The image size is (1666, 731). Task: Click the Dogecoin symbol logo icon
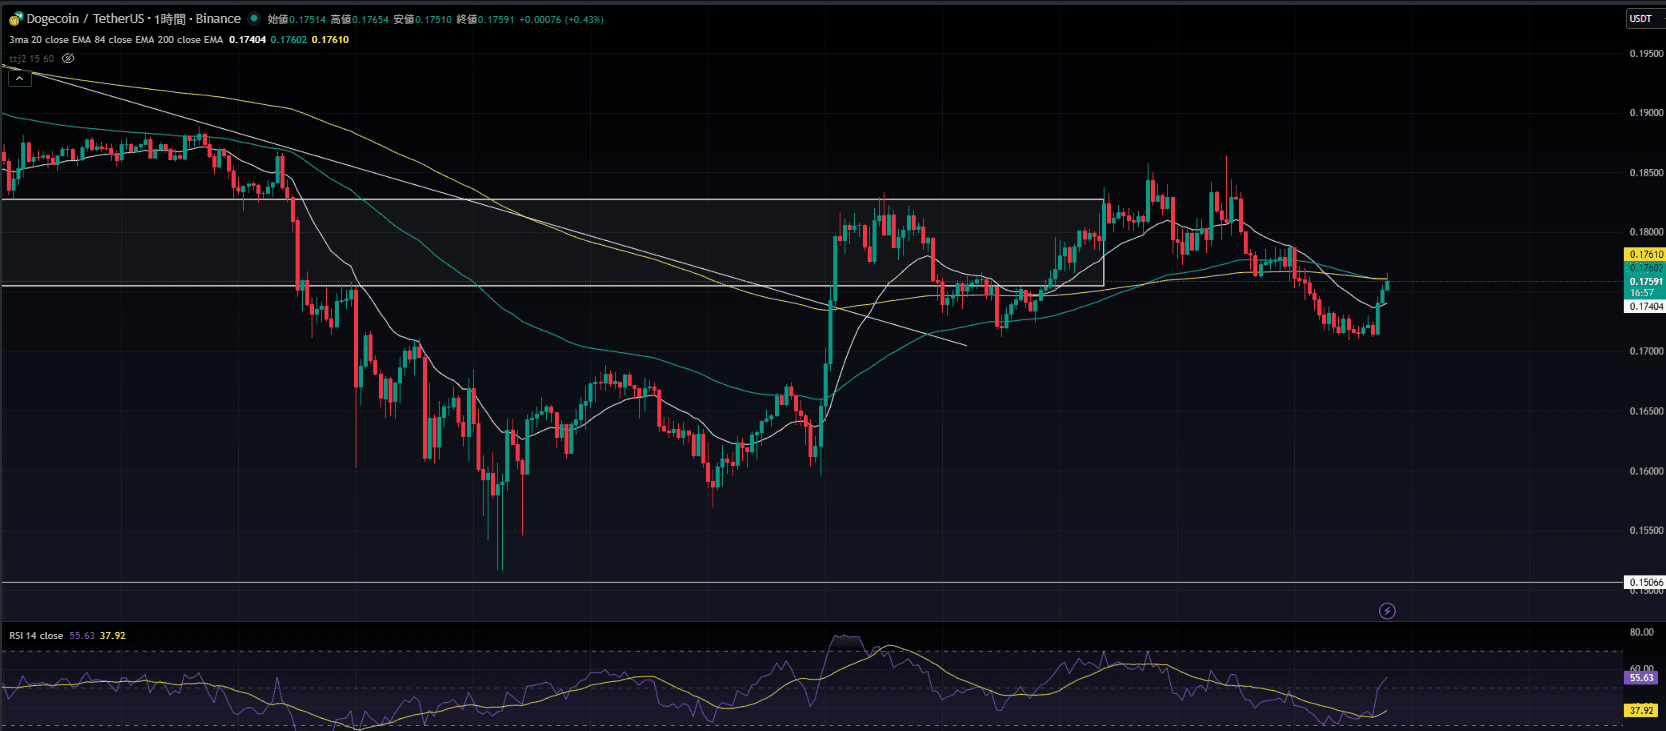click(x=15, y=19)
